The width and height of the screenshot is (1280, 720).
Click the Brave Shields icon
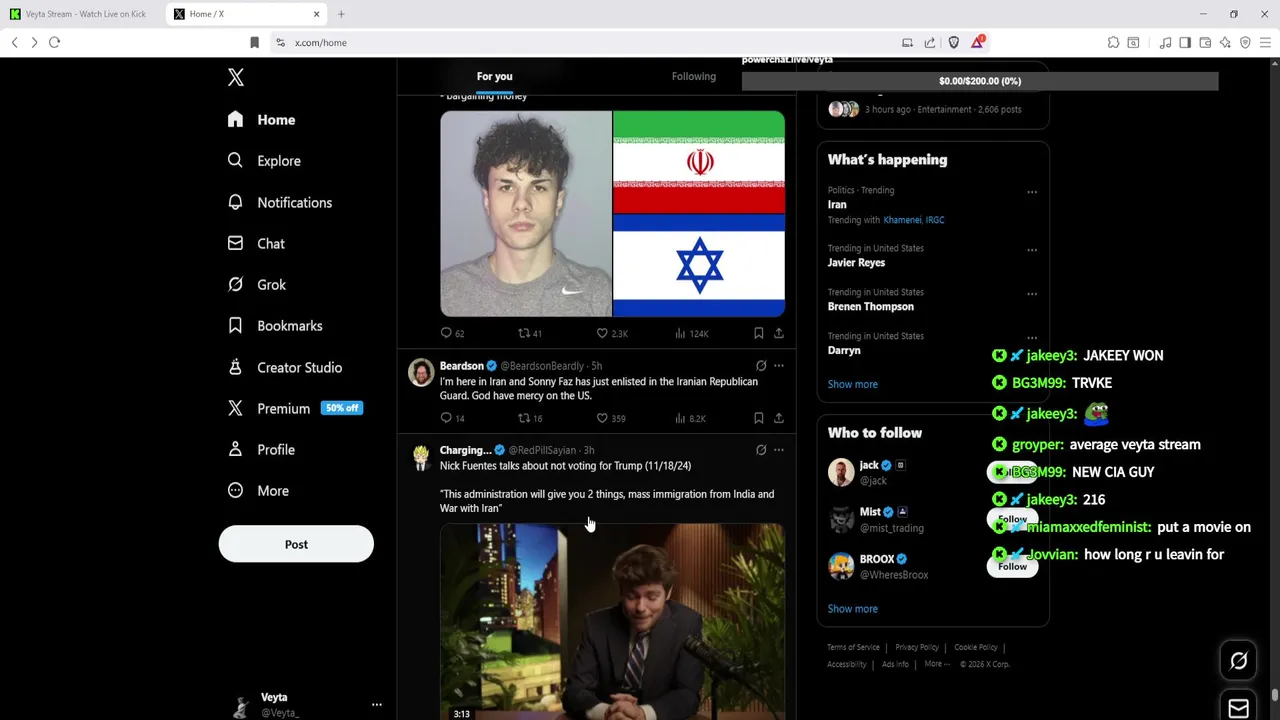(x=954, y=42)
